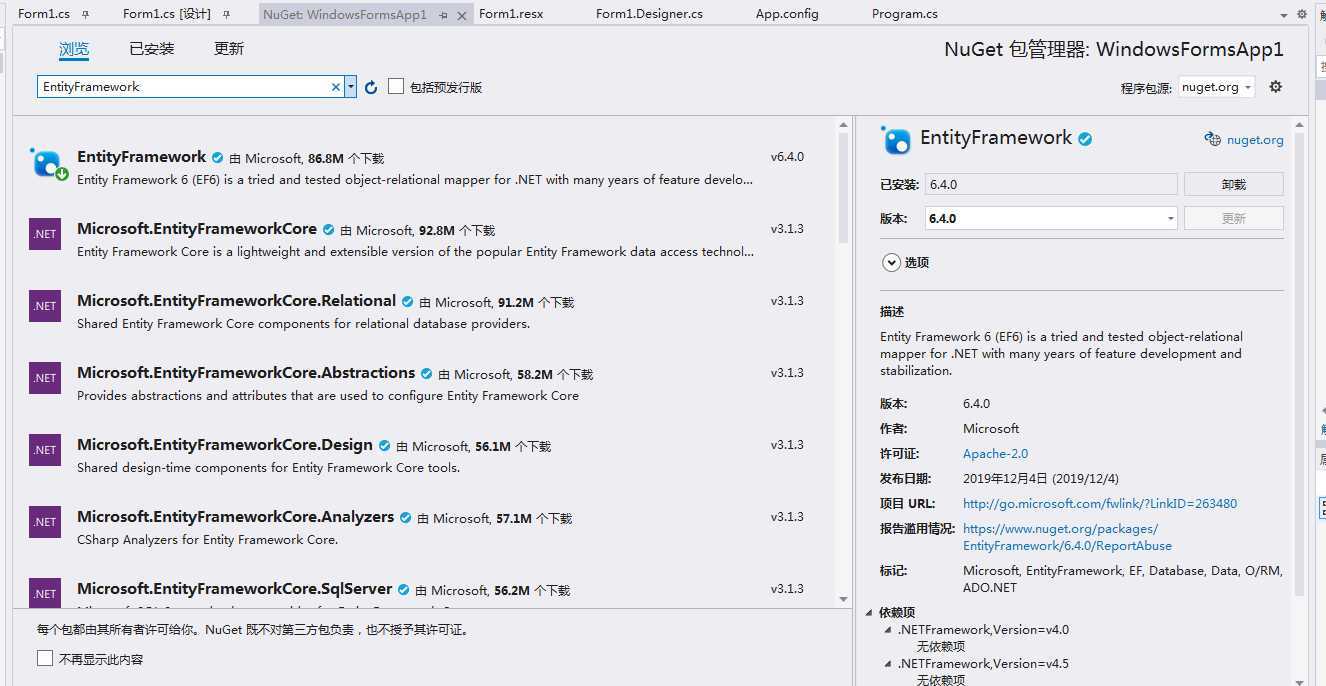This screenshot has height=686, width=1326.
Task: Click EntityFramework logo in details pane
Action: [896, 140]
